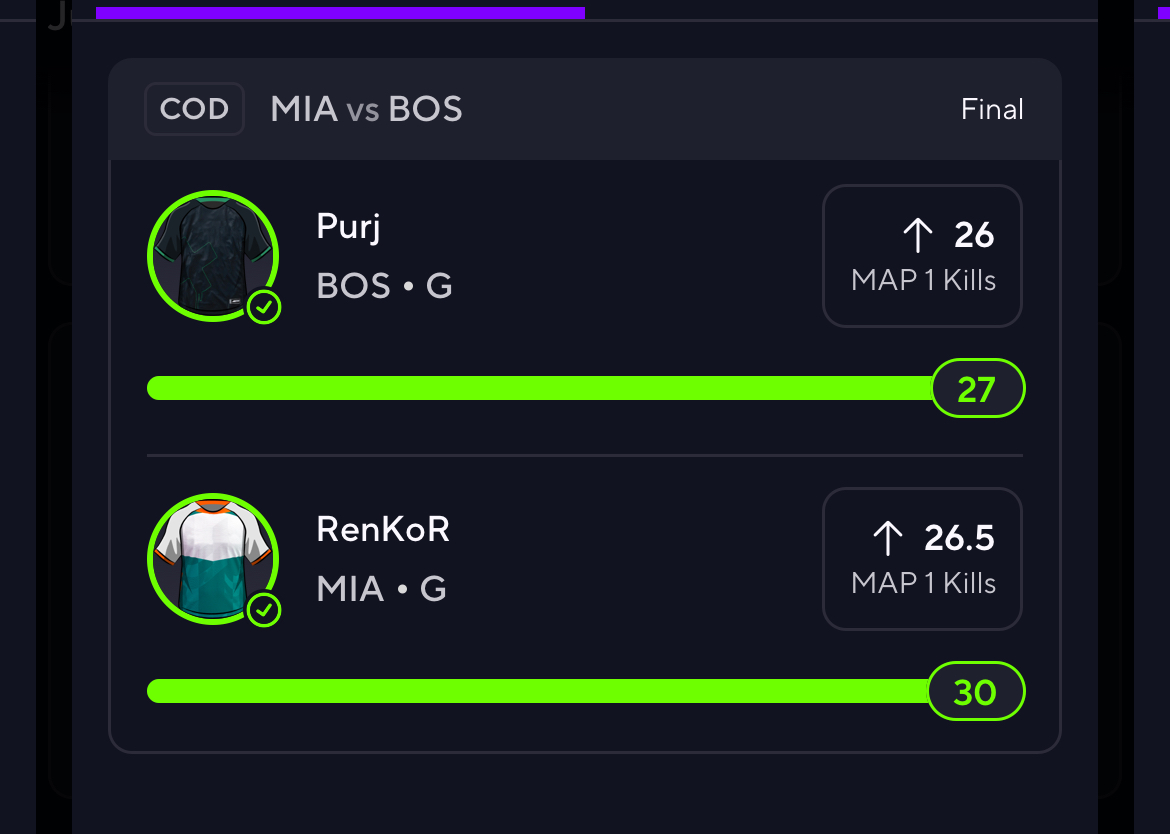Click the 27 result pill
Image resolution: width=1170 pixels, height=834 pixels.
[978, 388]
